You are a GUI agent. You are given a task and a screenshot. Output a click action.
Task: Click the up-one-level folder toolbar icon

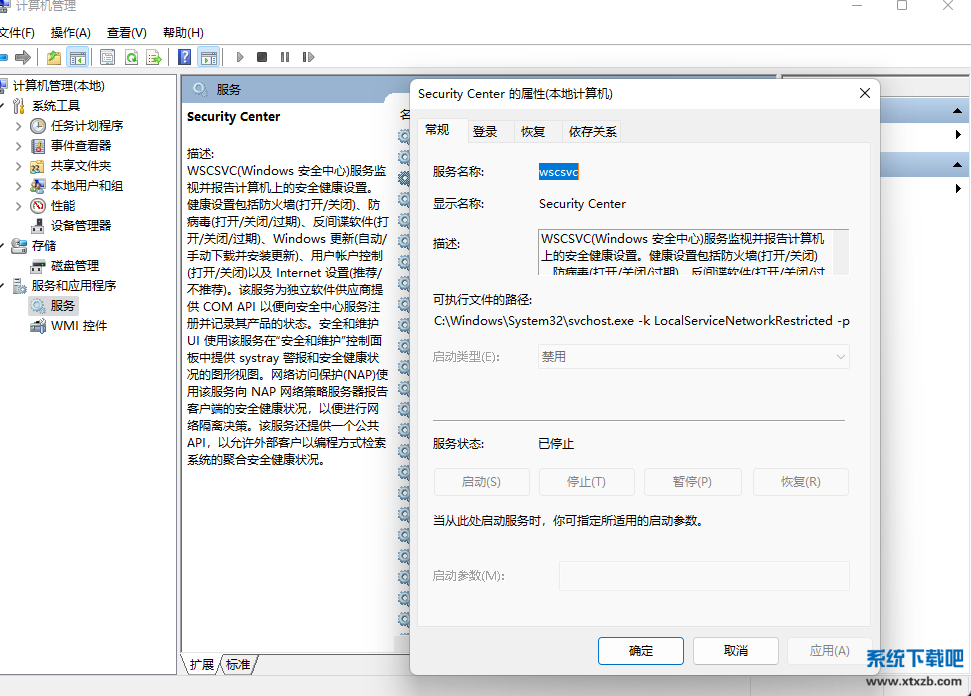click(54, 58)
